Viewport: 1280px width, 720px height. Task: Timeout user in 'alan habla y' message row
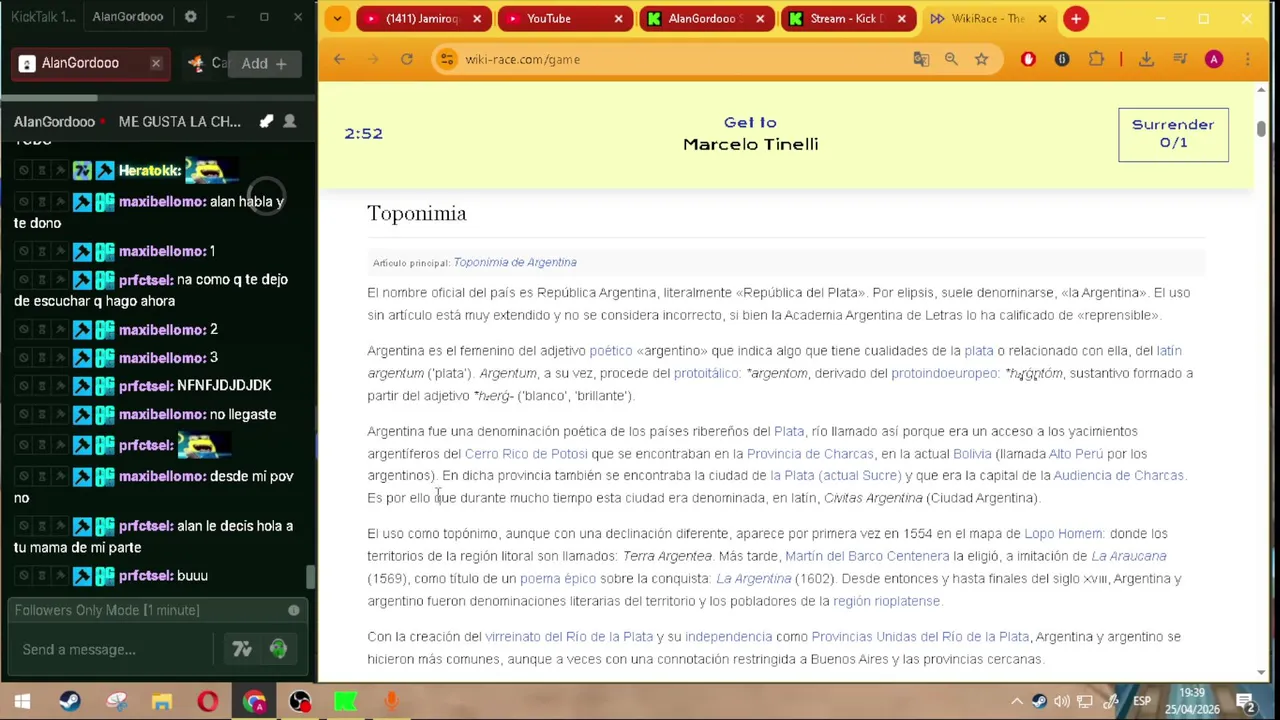pyautogui.click(x=42, y=202)
